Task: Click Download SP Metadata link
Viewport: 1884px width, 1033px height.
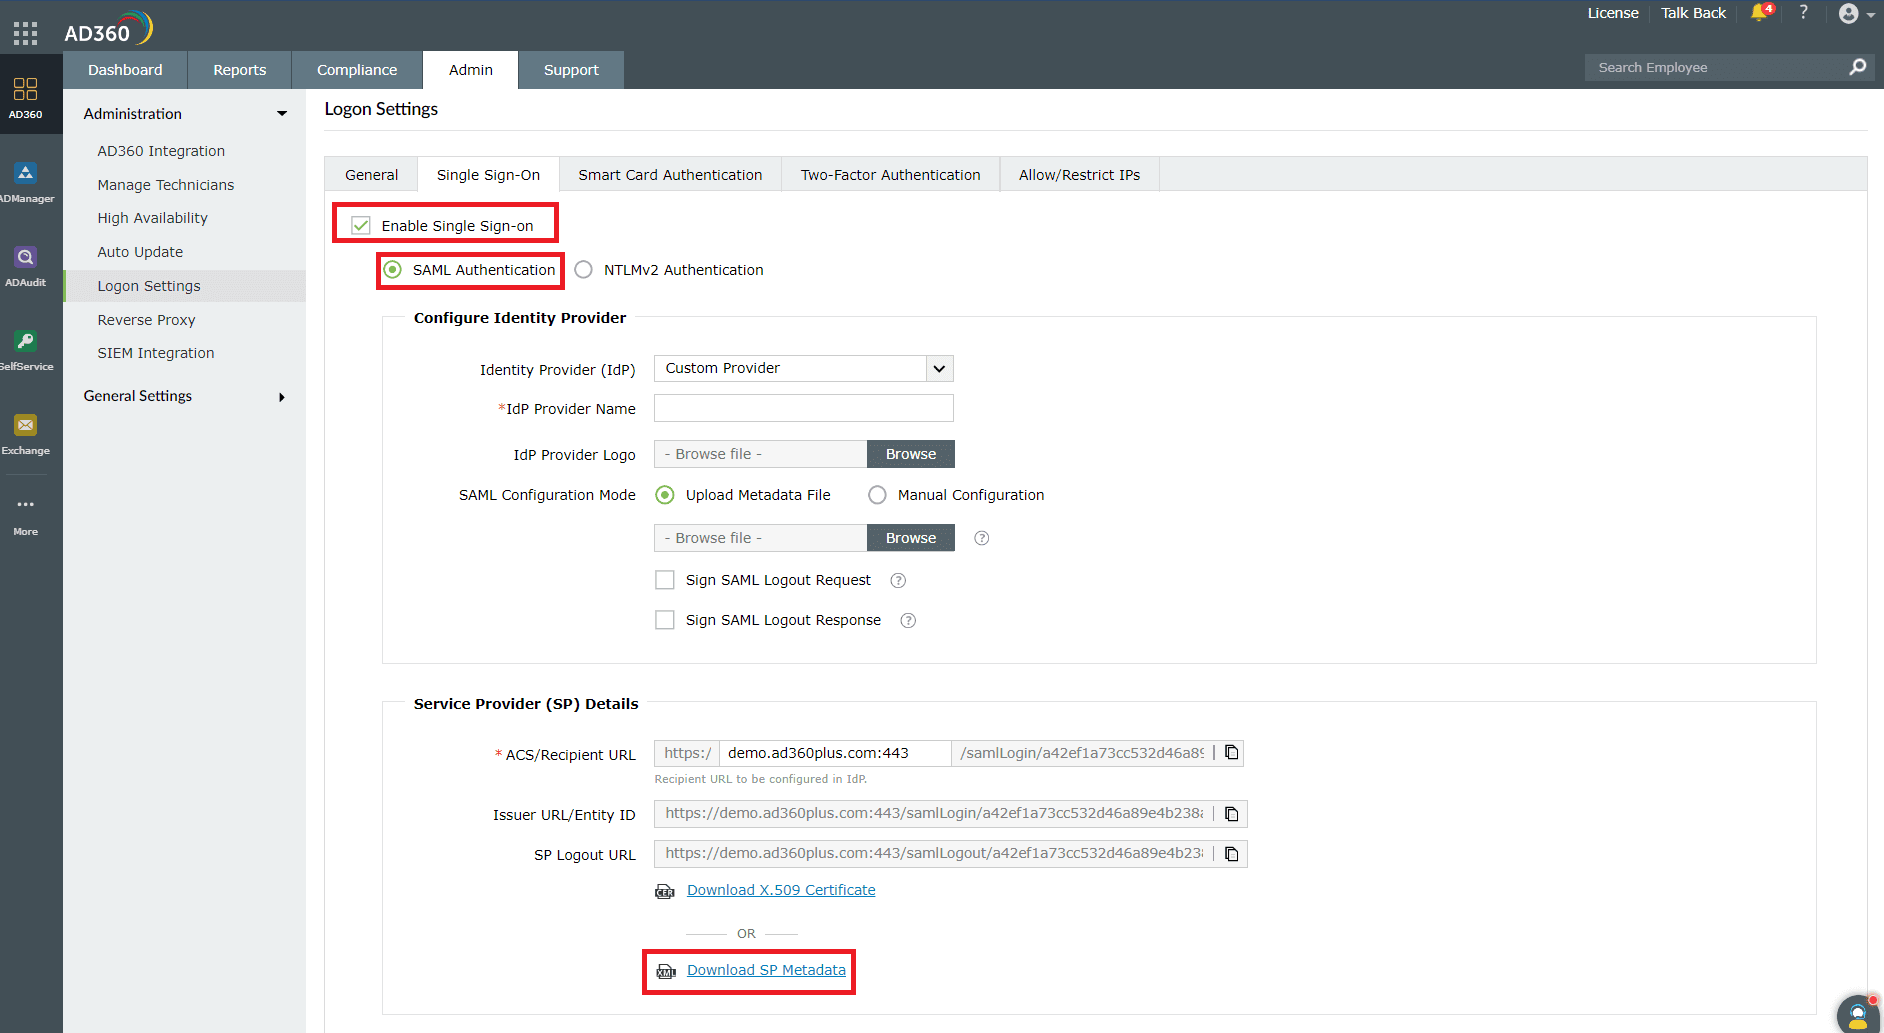Action: click(x=764, y=969)
